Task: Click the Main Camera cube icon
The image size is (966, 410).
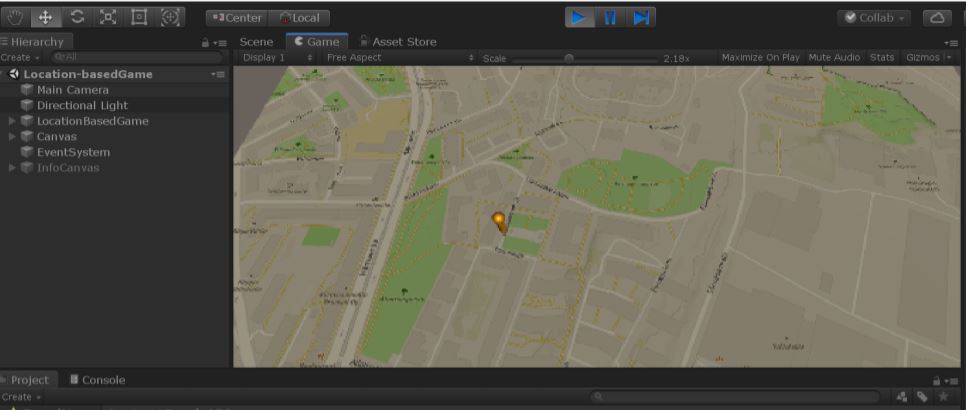Action: tap(26, 90)
